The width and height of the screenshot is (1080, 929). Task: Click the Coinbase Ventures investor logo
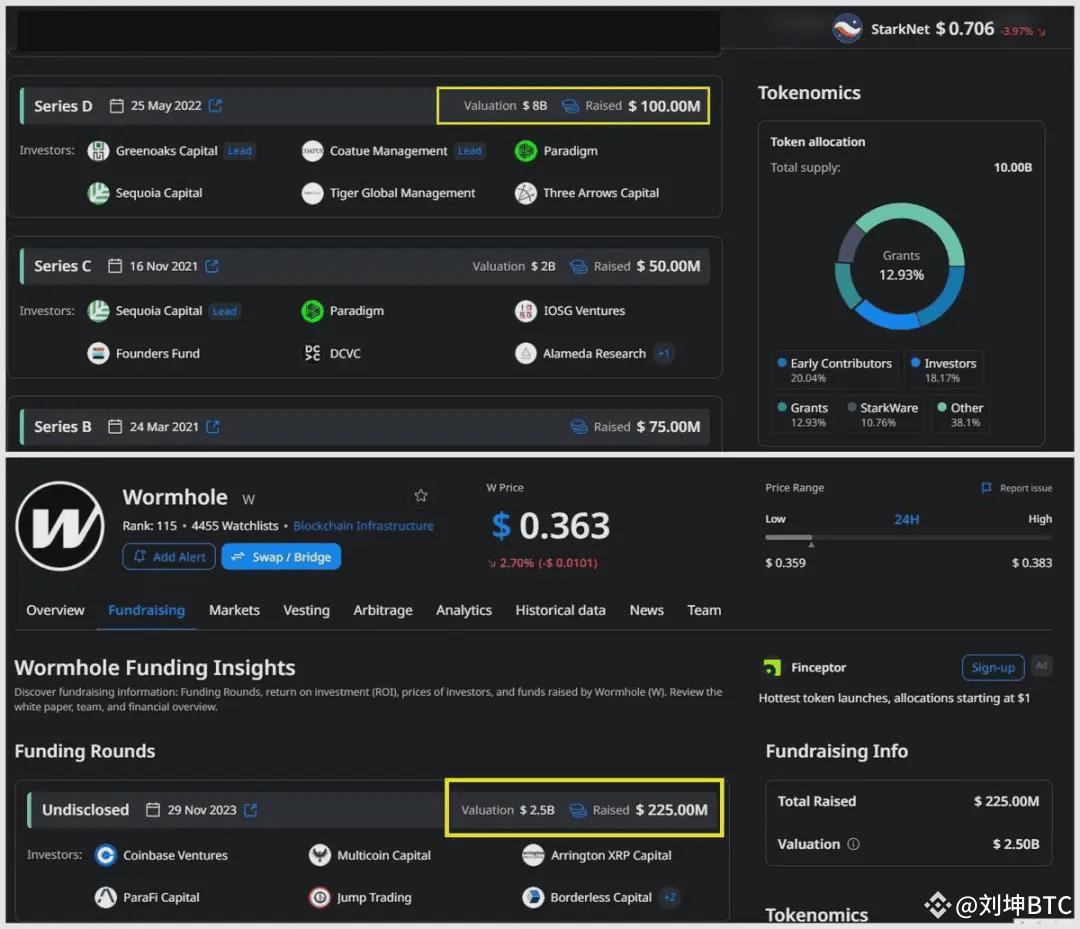pyautogui.click(x=106, y=855)
